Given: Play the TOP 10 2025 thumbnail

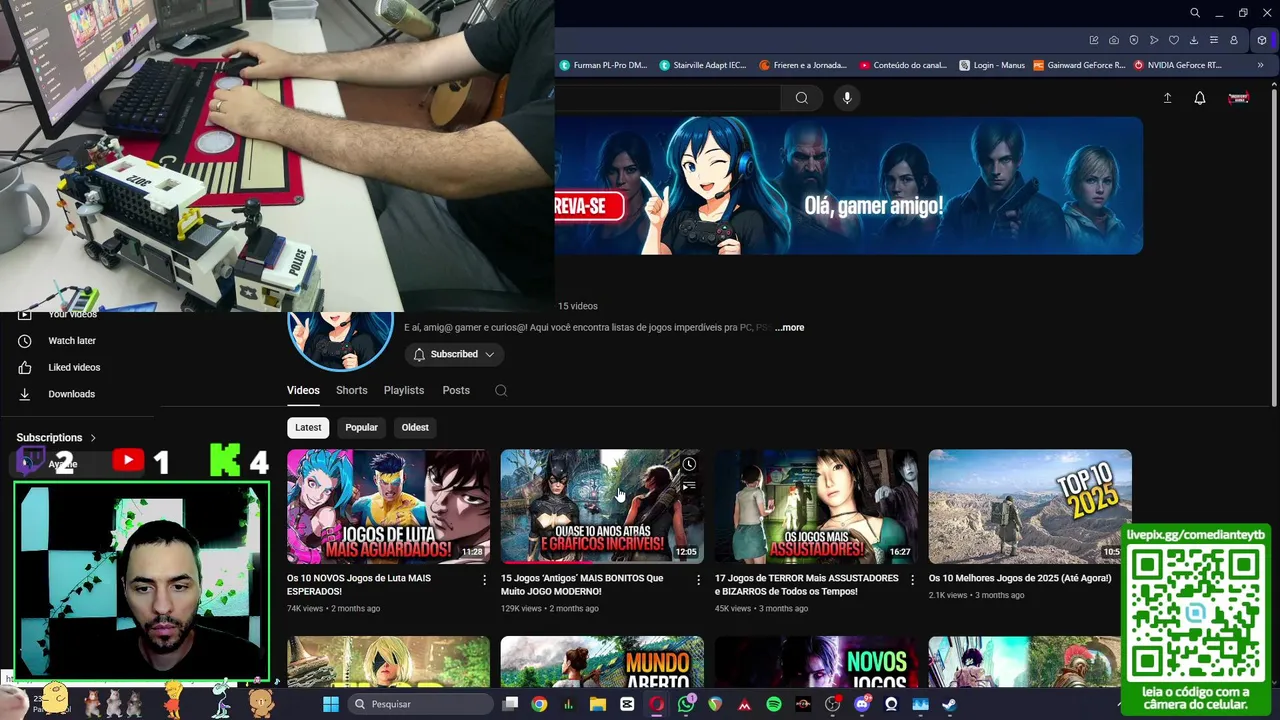Looking at the screenshot, I should point(1030,506).
